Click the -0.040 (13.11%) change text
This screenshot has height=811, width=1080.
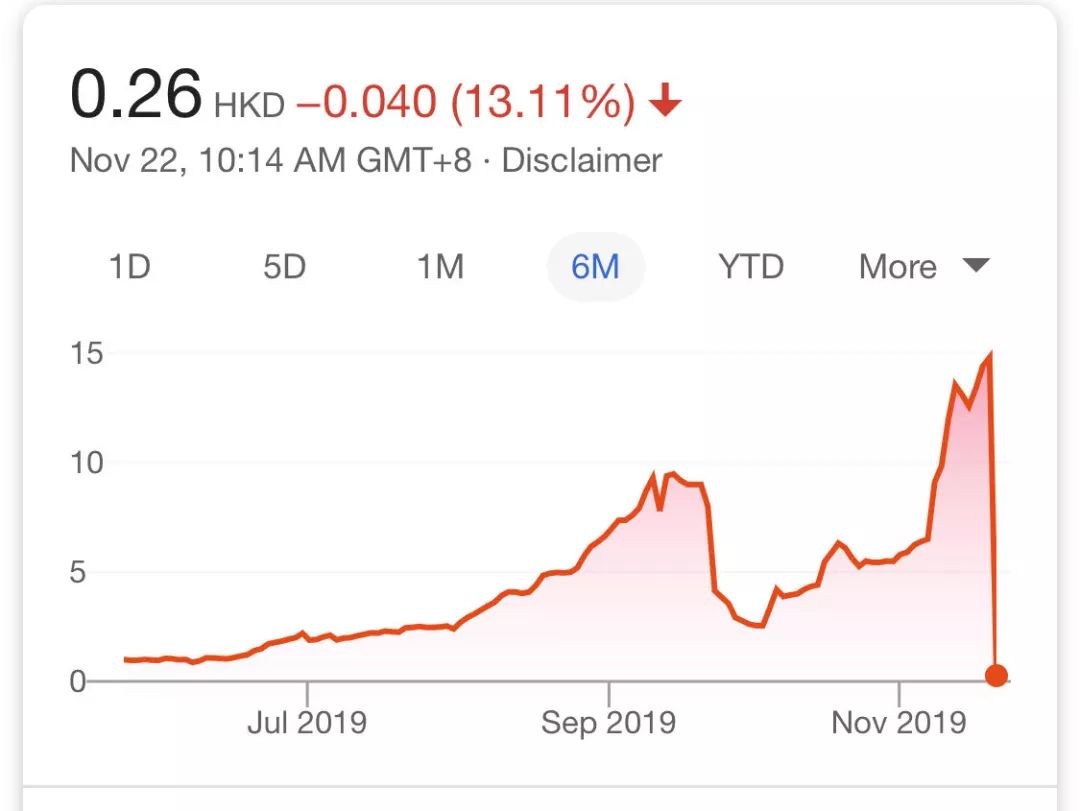466,102
